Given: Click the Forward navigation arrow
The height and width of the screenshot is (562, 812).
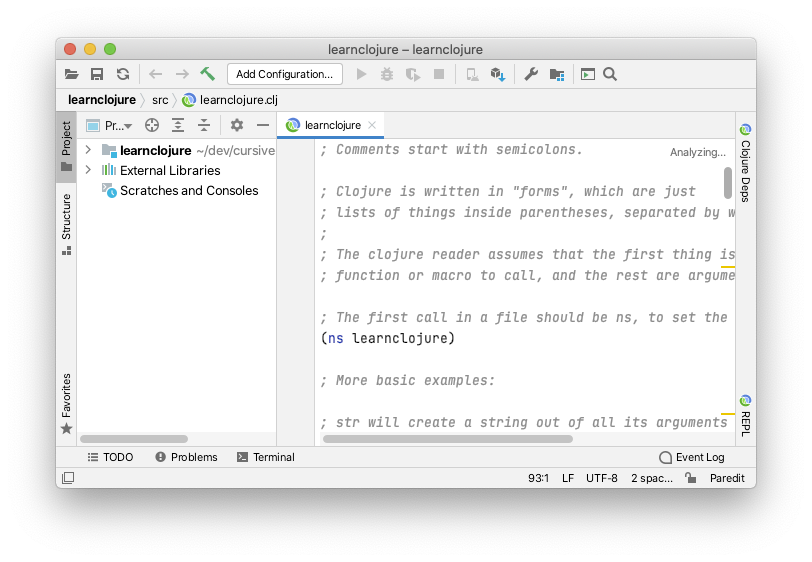Looking at the screenshot, I should 182,74.
